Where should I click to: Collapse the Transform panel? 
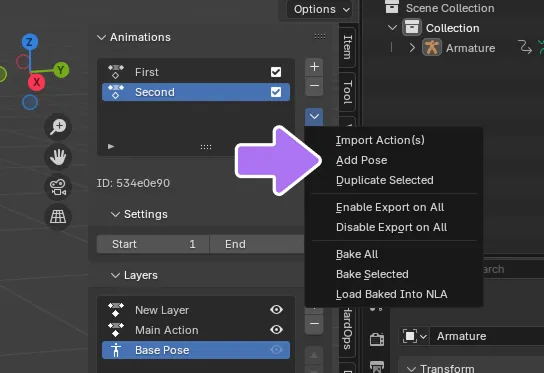click(x=412, y=369)
